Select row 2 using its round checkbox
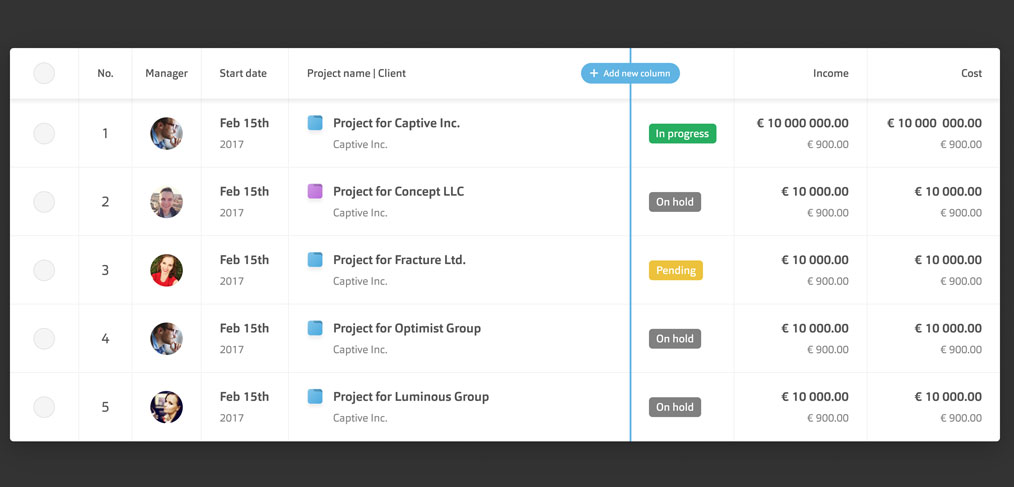The width and height of the screenshot is (1014, 487). coord(44,202)
